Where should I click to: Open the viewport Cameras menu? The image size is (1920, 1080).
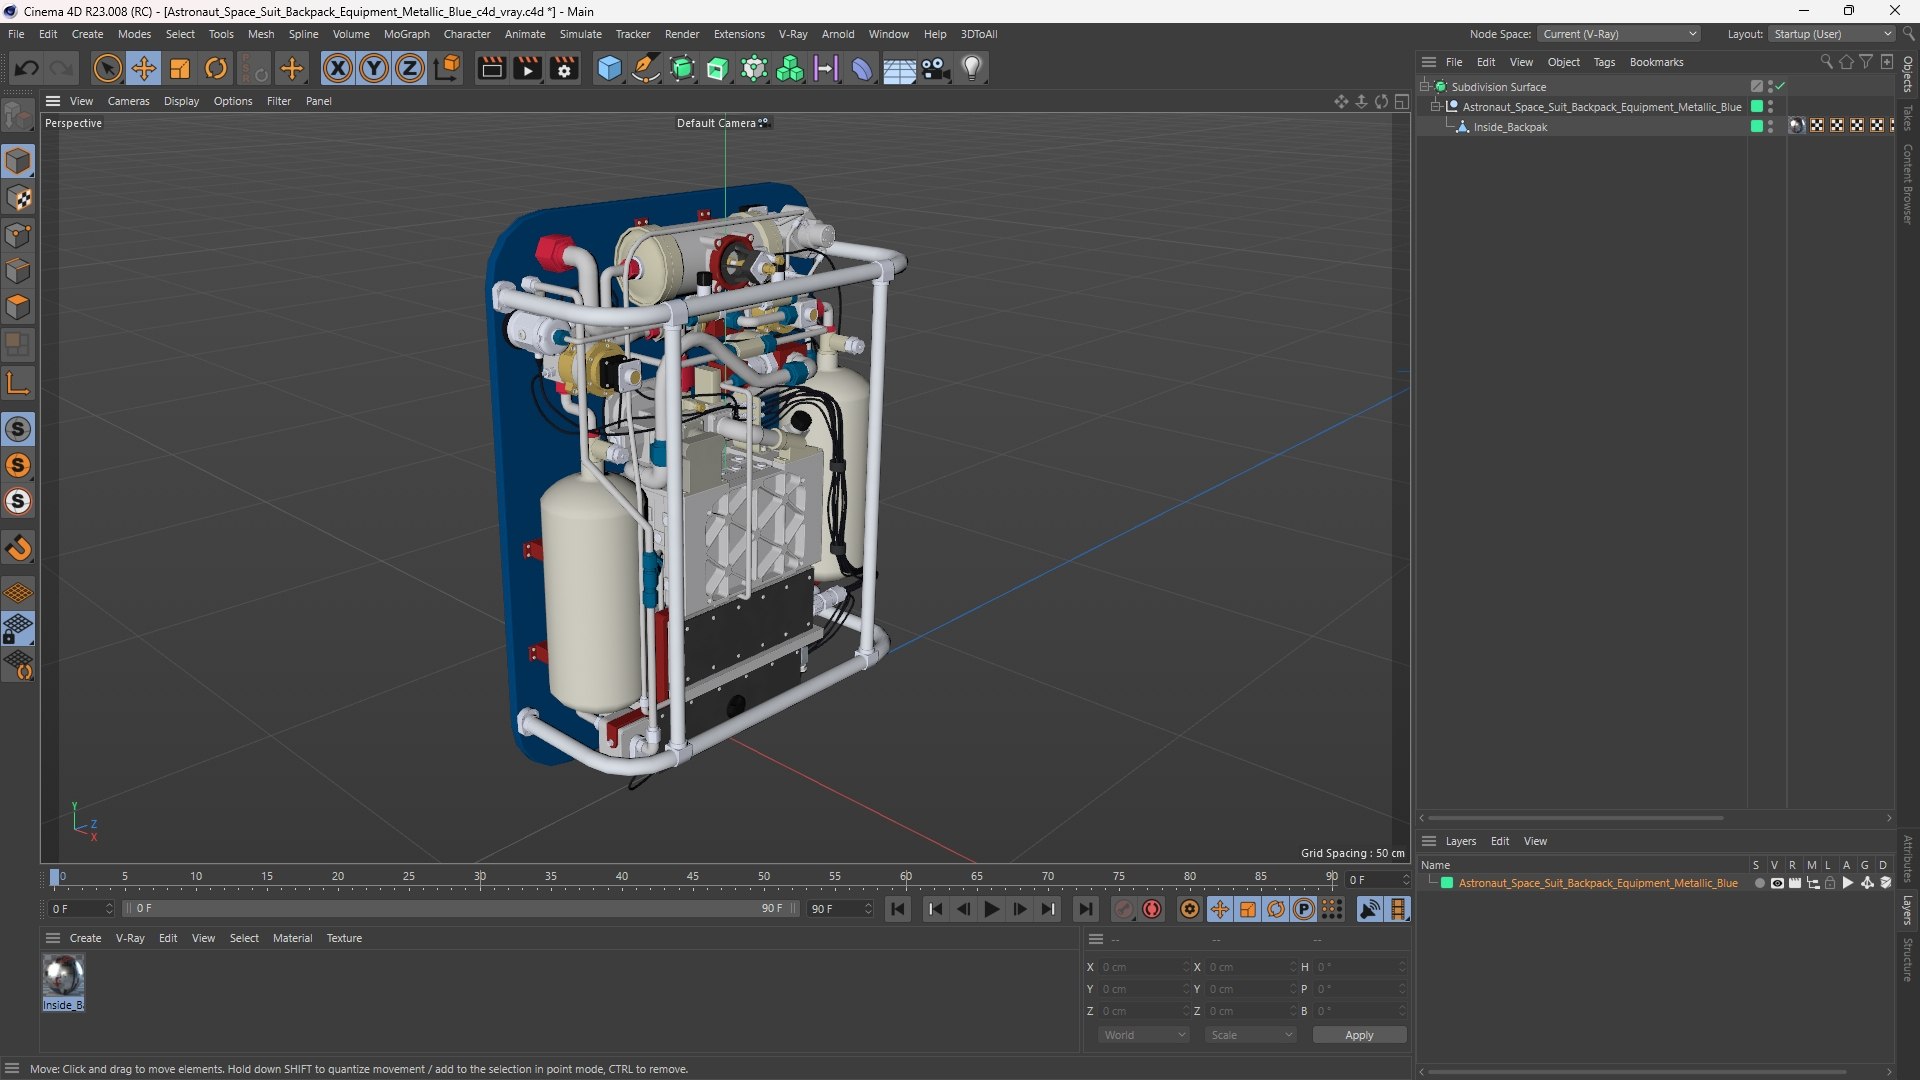tap(128, 101)
